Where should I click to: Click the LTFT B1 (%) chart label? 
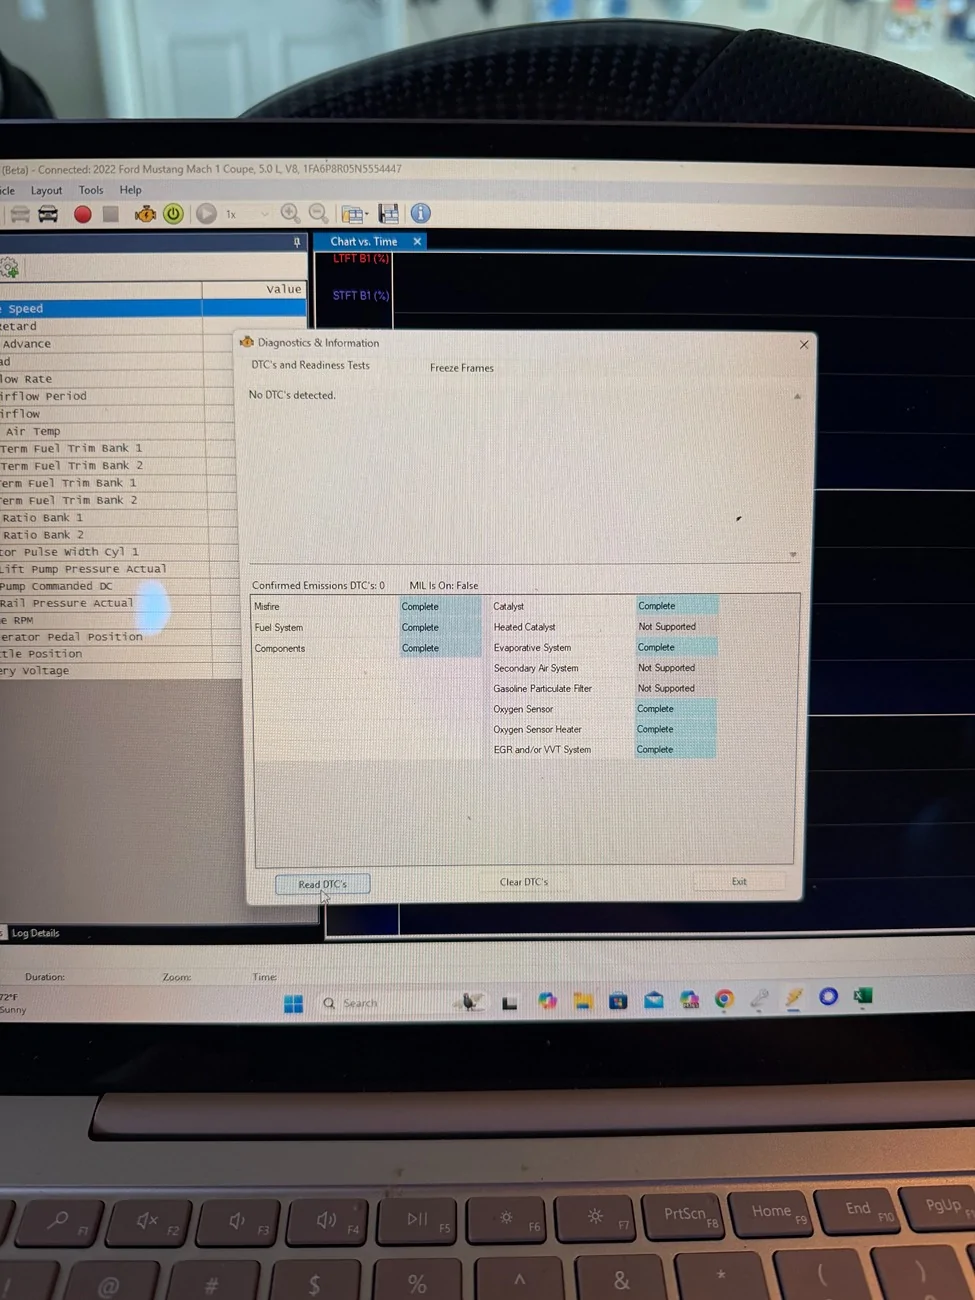[x=360, y=258]
